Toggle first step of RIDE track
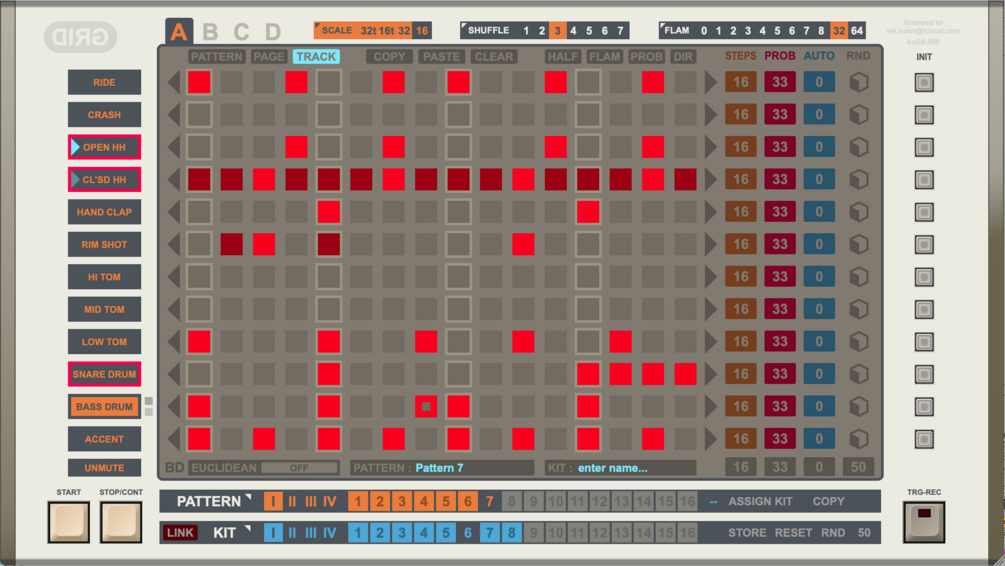 [199, 82]
